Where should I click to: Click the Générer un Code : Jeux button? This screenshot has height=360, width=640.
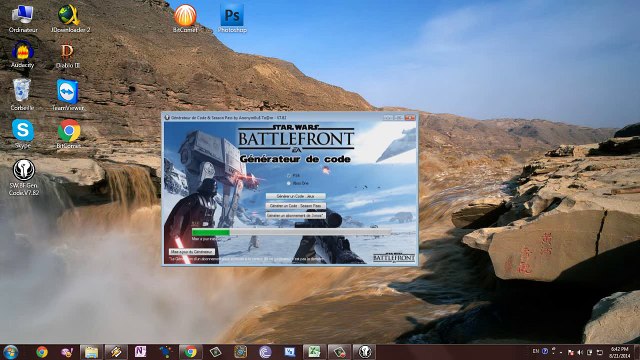tap(296, 196)
